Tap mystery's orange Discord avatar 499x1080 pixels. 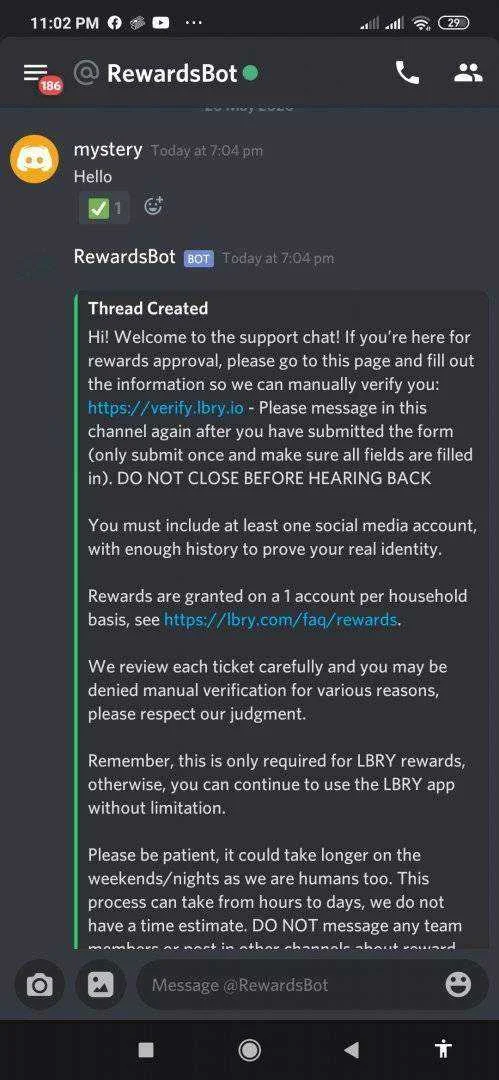tap(34, 160)
